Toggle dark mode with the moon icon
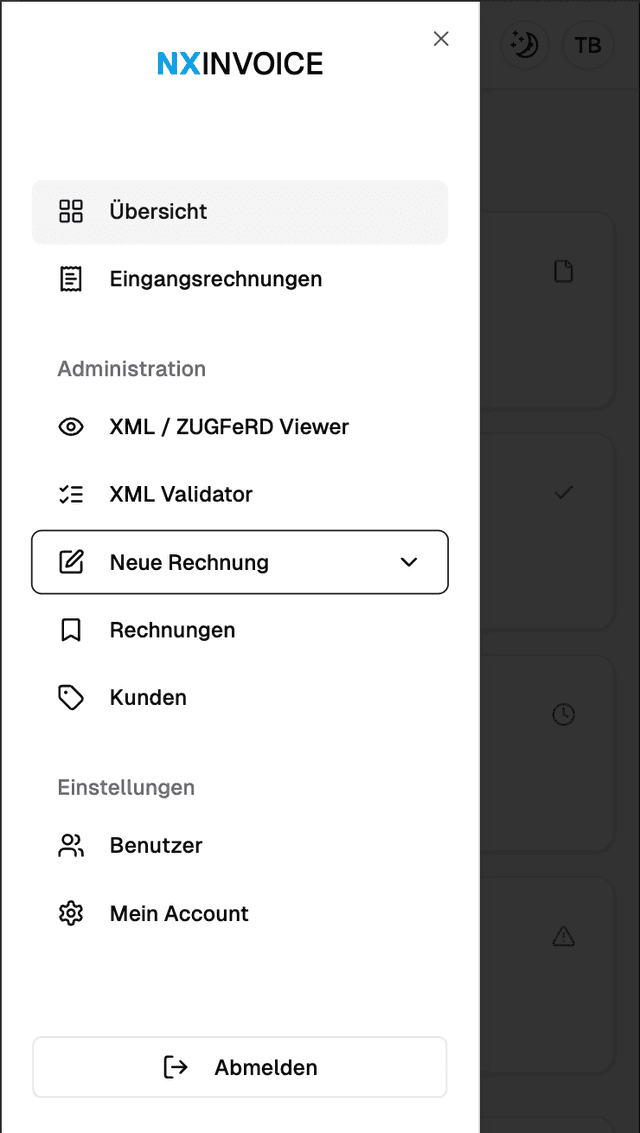640x1133 pixels. coord(524,45)
